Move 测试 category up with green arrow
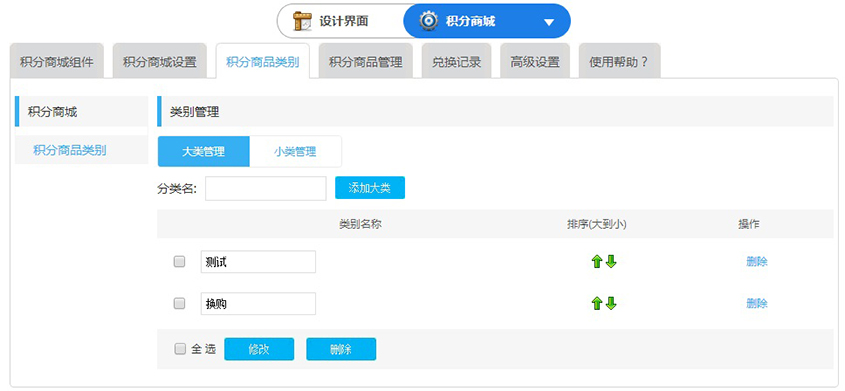 (x=597, y=262)
